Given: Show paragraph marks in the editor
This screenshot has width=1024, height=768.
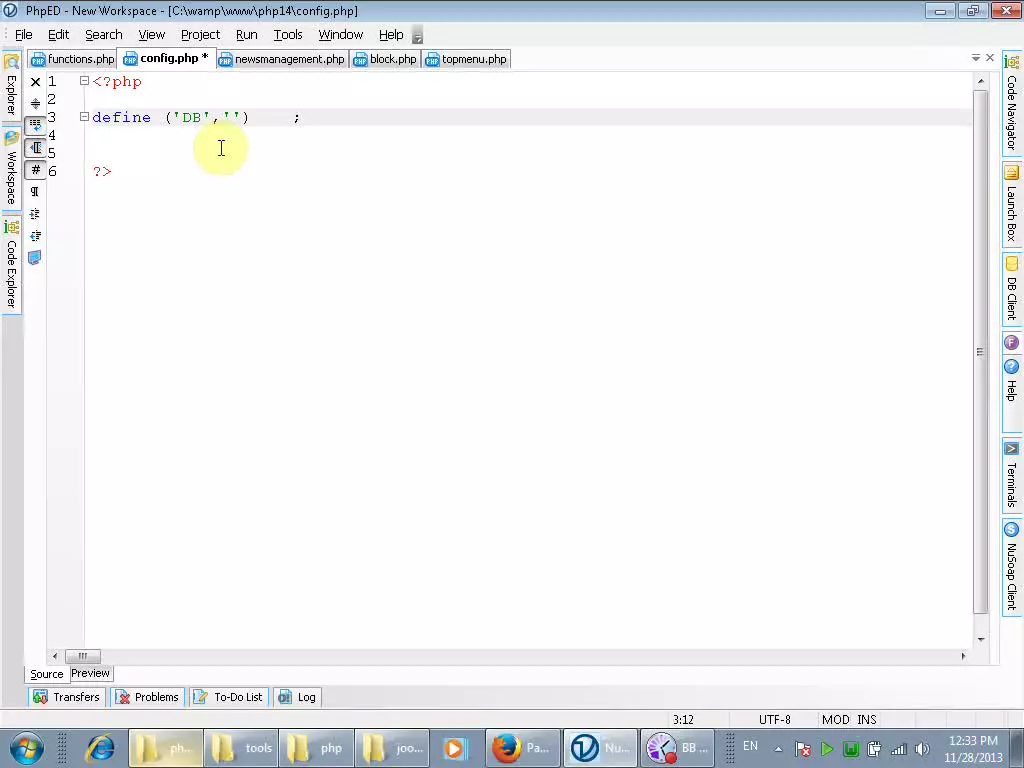Looking at the screenshot, I should click(35, 191).
